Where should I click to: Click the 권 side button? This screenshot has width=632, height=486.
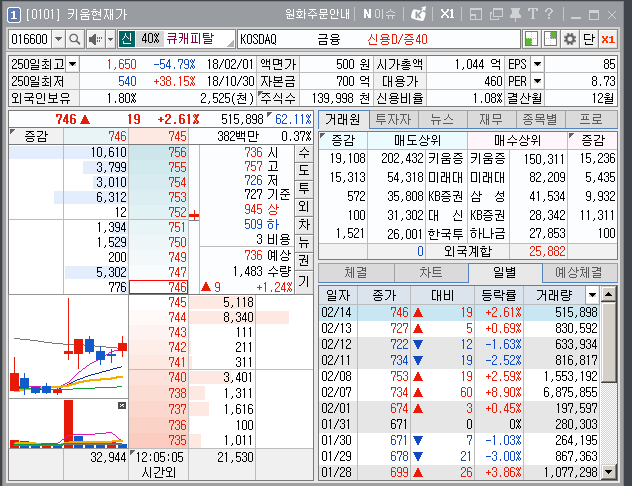pos(304,261)
